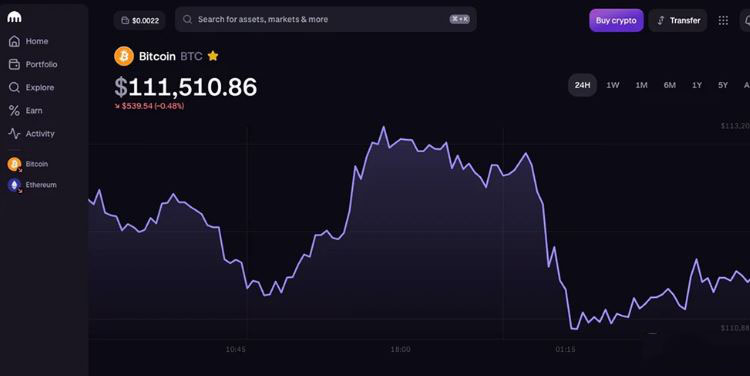The width and height of the screenshot is (750, 376).
Task: Click the Buy crypto button
Action: (616, 21)
